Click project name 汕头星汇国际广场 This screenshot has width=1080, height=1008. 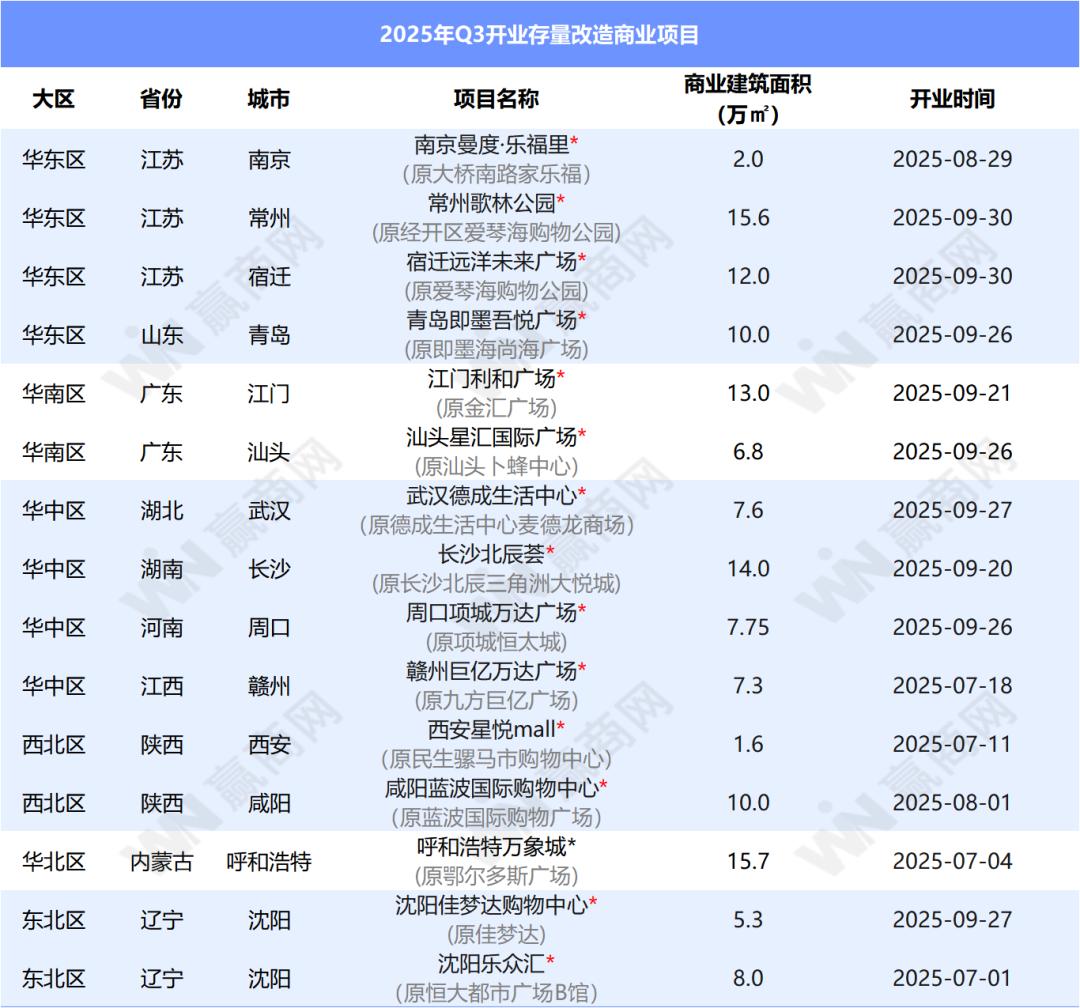tap(491, 438)
